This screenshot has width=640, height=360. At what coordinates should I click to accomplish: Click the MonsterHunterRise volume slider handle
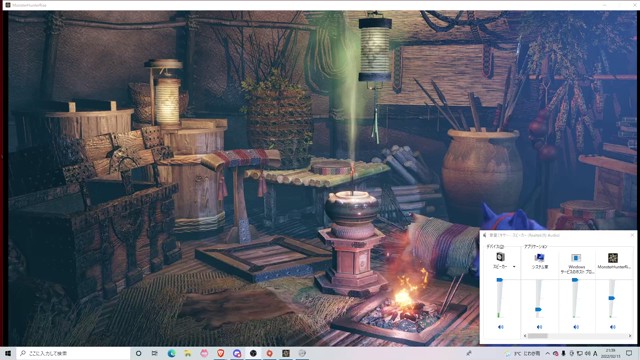pos(611,298)
